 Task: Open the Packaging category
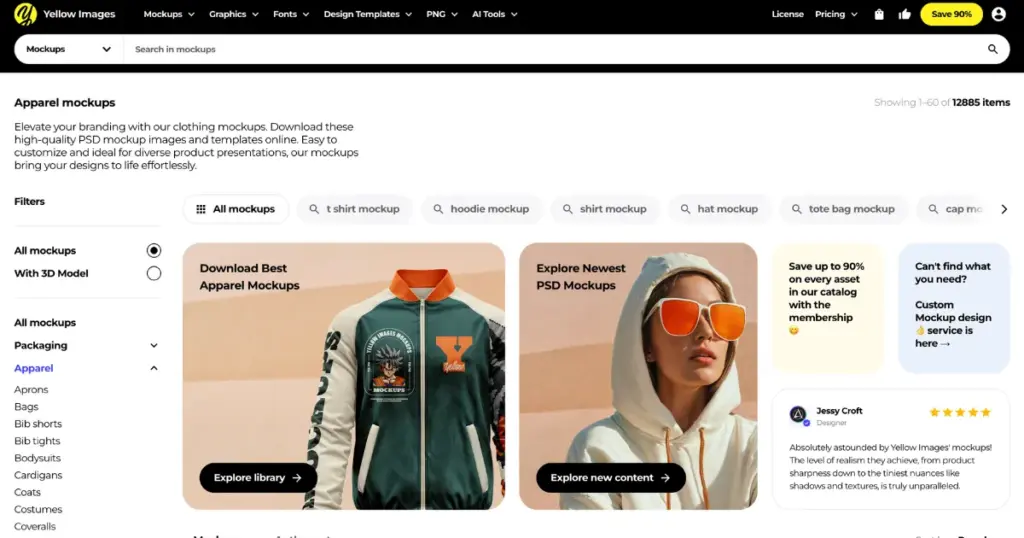coord(40,345)
